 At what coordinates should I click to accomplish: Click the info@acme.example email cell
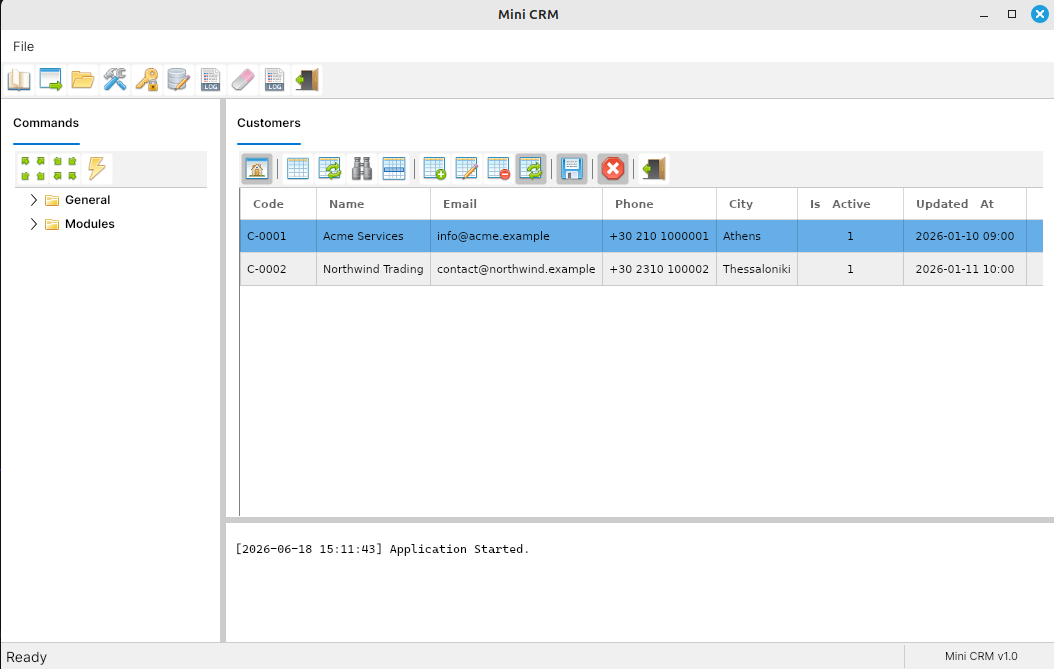(516, 236)
